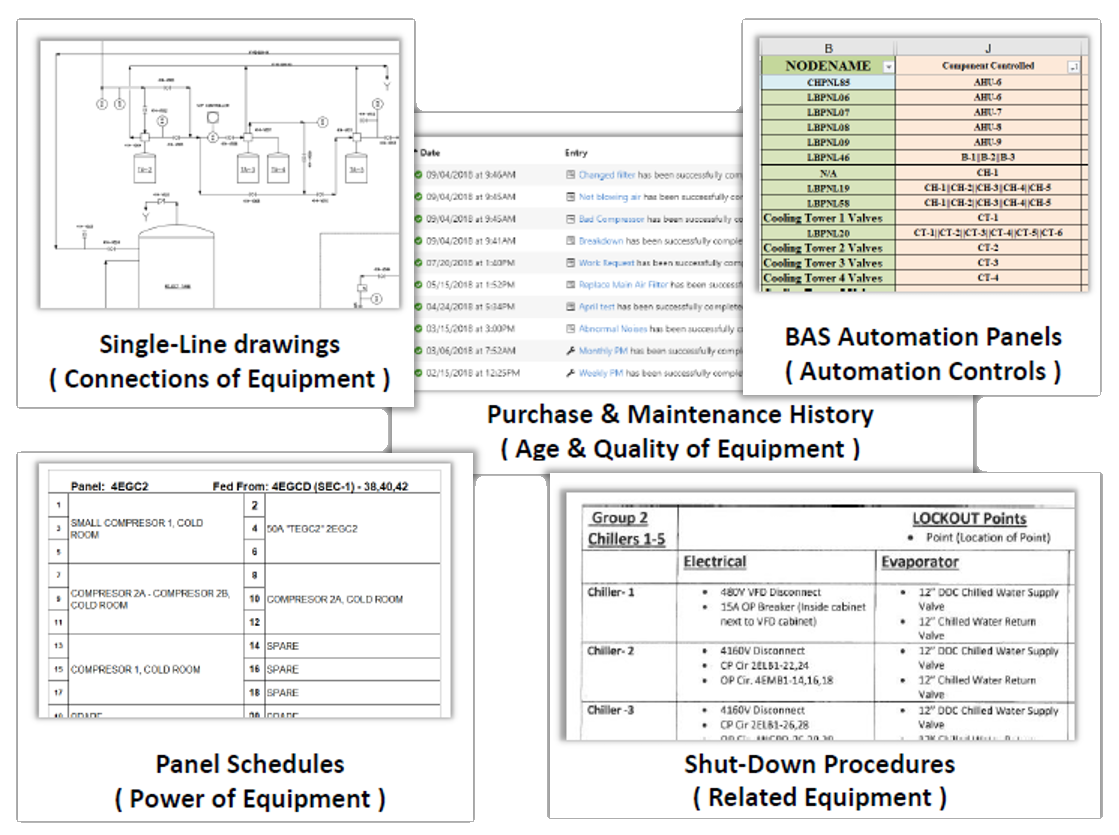
Task: Click the Purchase & Maintenance History caption
Action: point(680,415)
